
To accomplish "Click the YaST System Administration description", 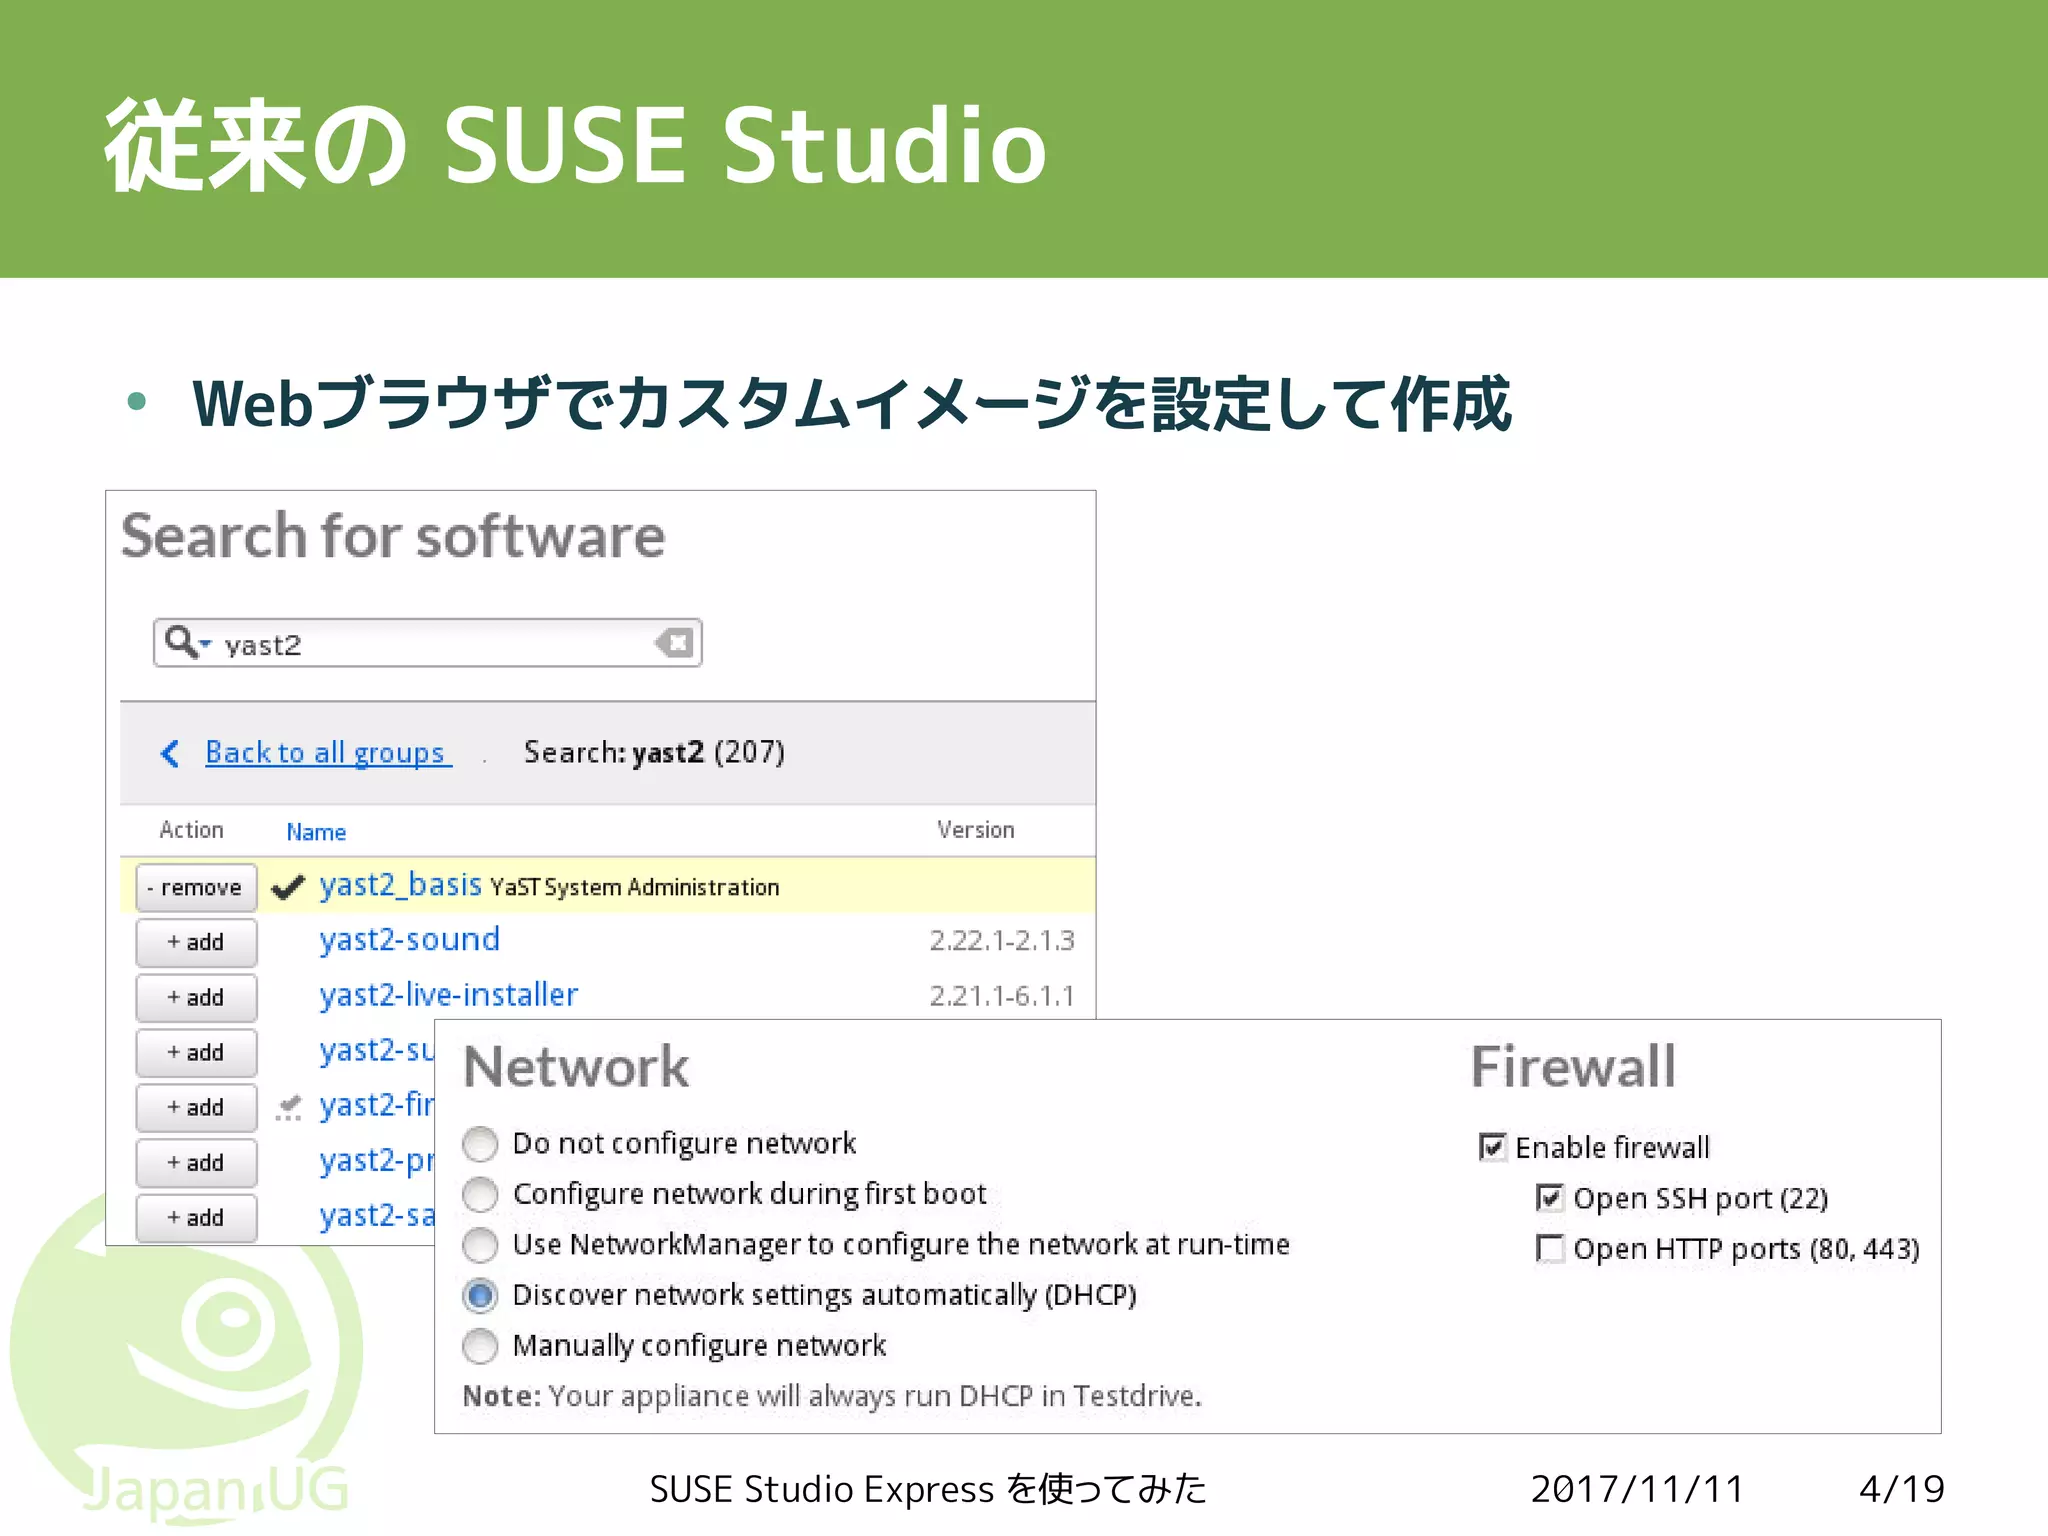I will pos(634,888).
